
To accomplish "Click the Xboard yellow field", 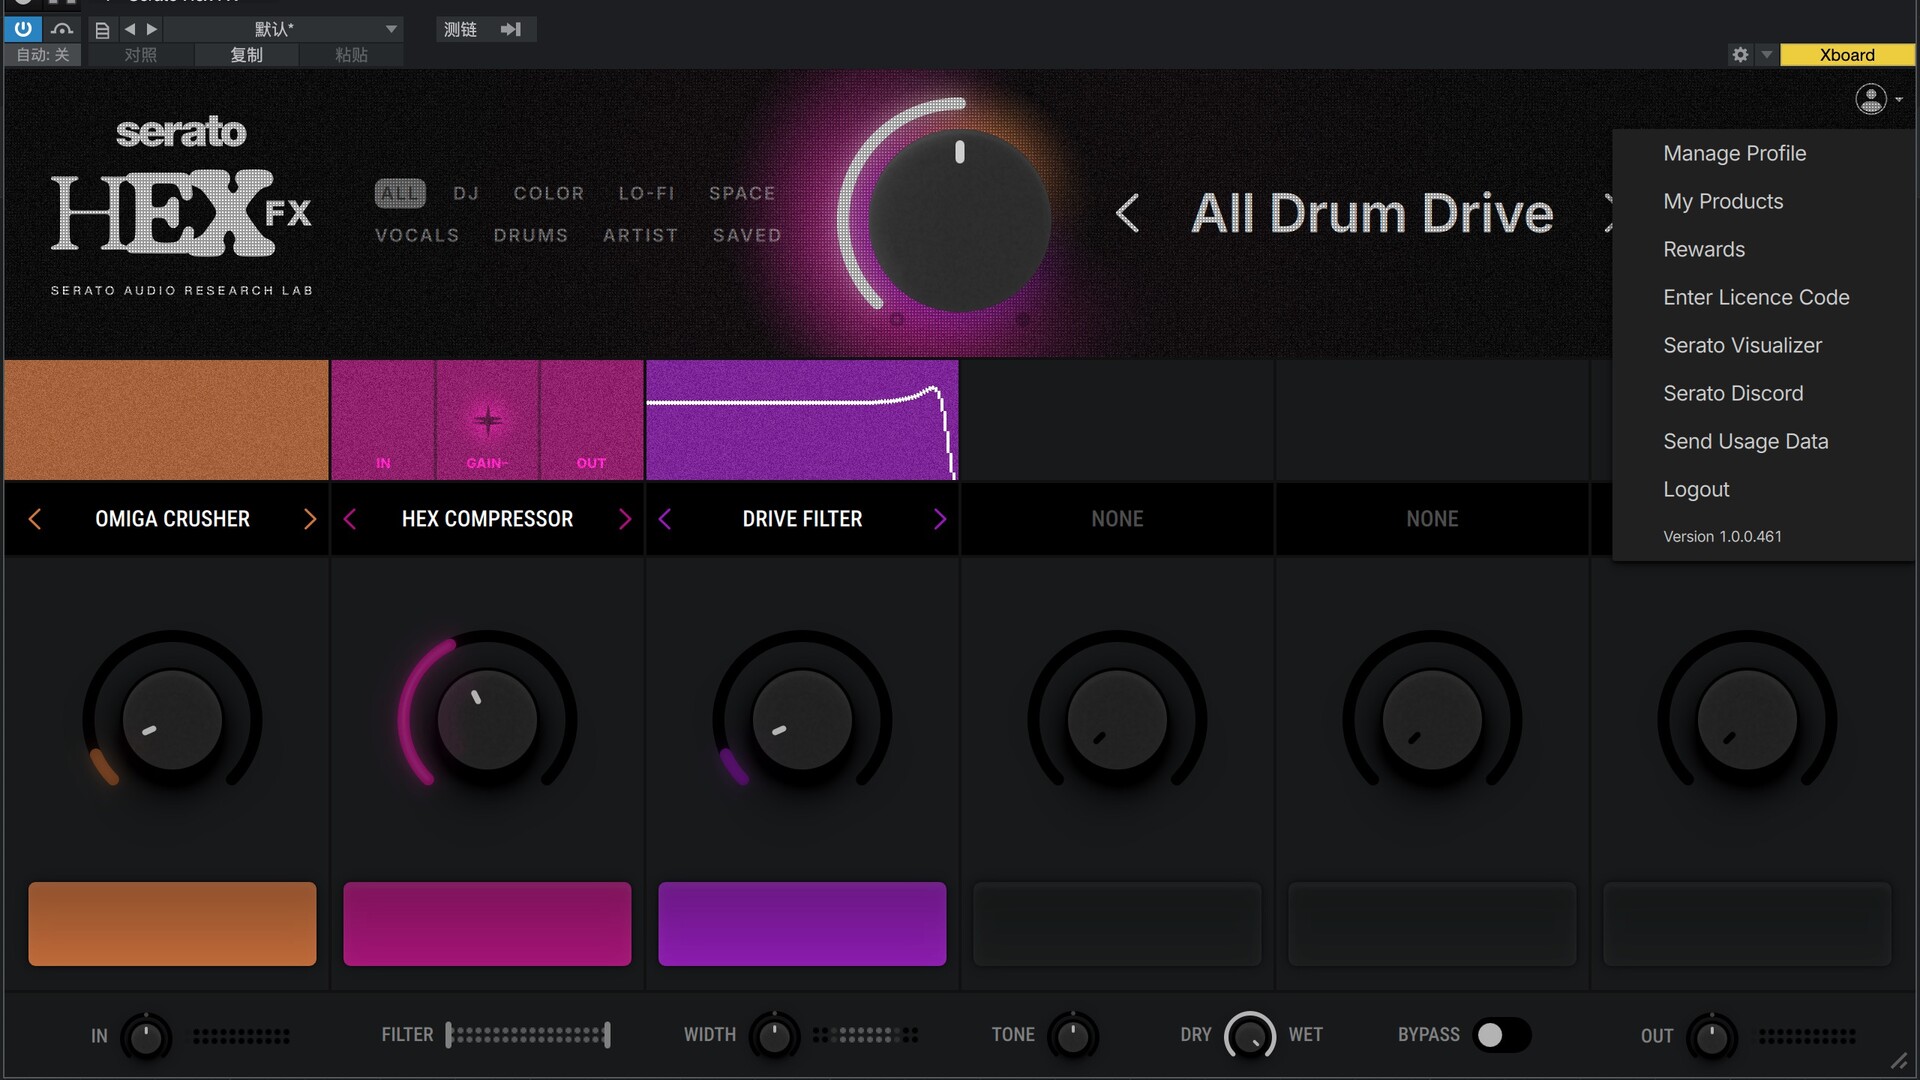I will click(1847, 55).
